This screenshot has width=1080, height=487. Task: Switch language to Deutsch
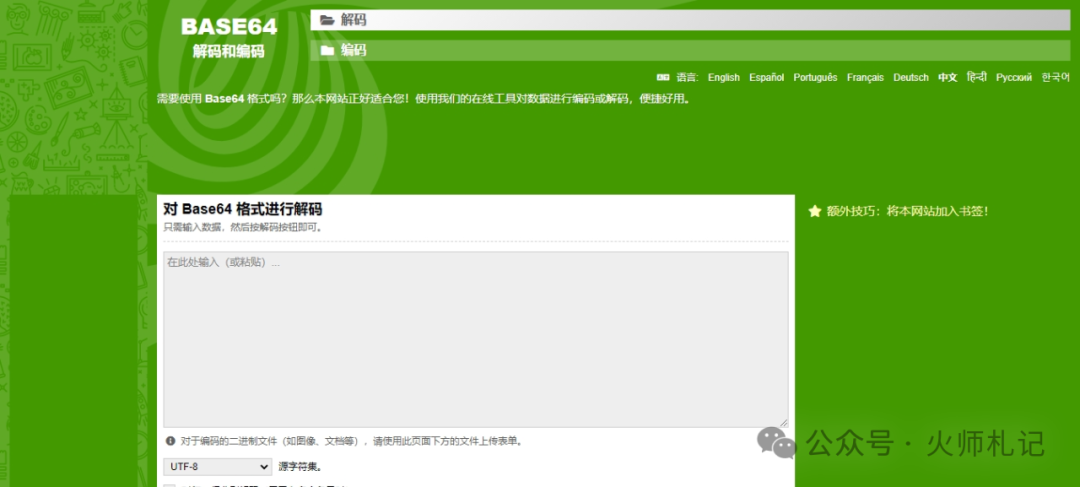(x=911, y=77)
